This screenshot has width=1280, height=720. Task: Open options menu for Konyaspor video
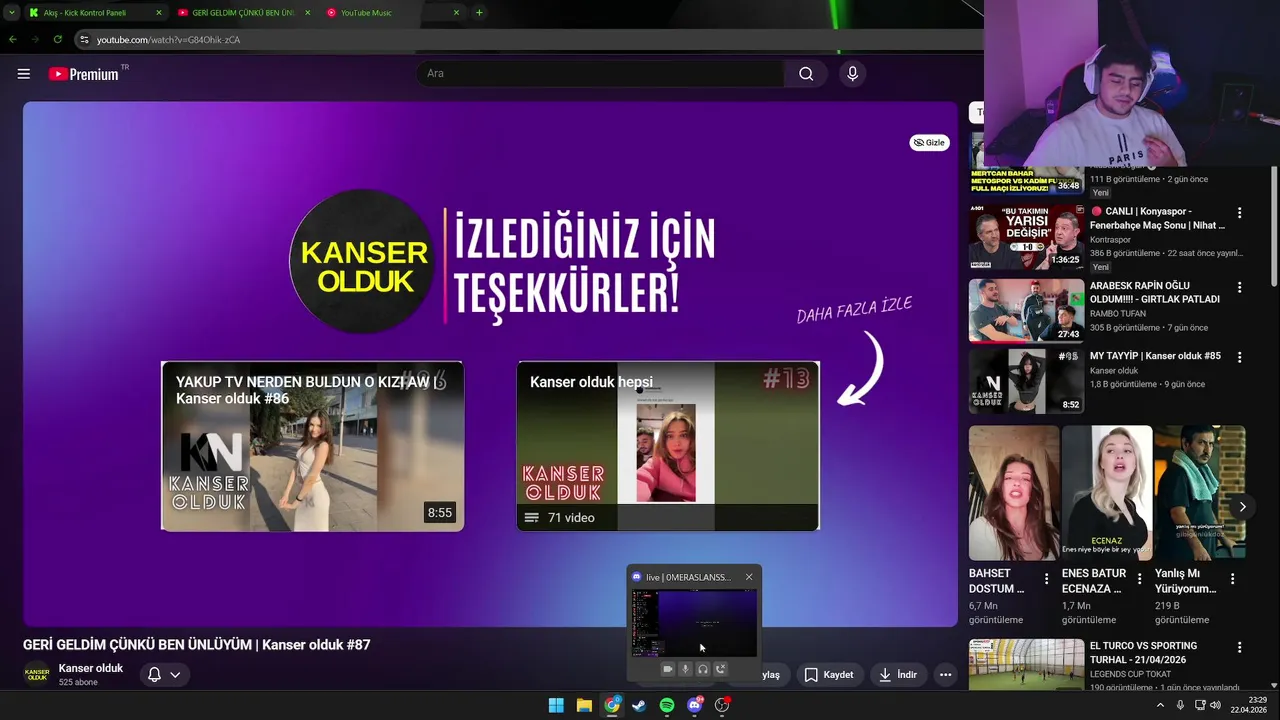(x=1239, y=213)
